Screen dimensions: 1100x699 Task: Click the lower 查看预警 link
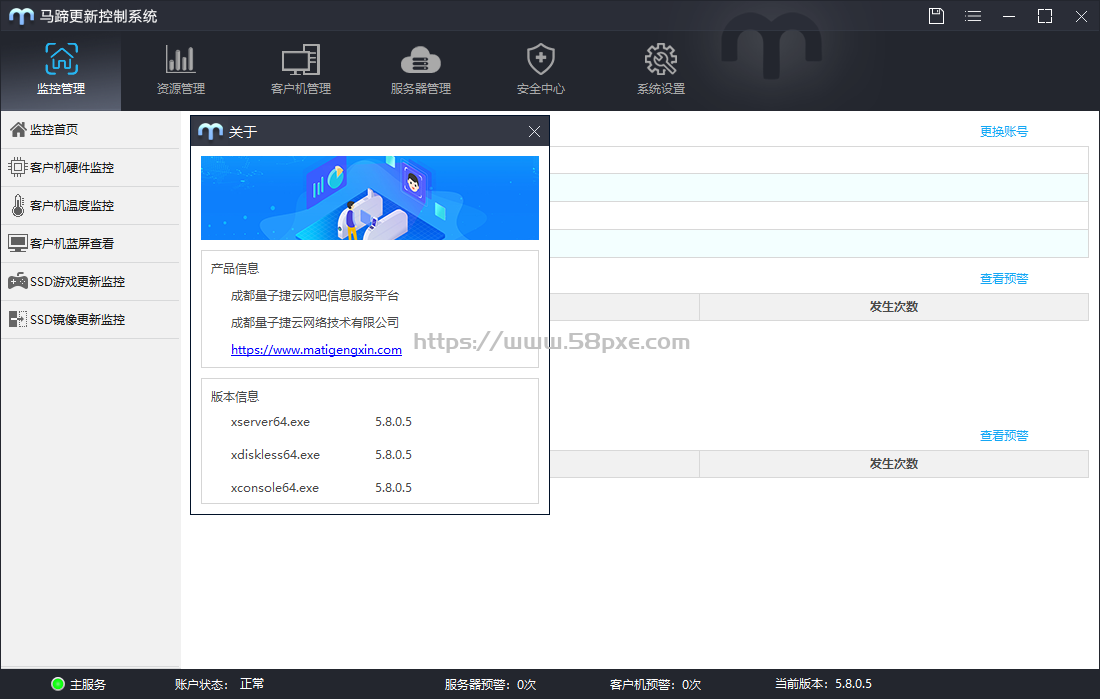tap(1004, 436)
